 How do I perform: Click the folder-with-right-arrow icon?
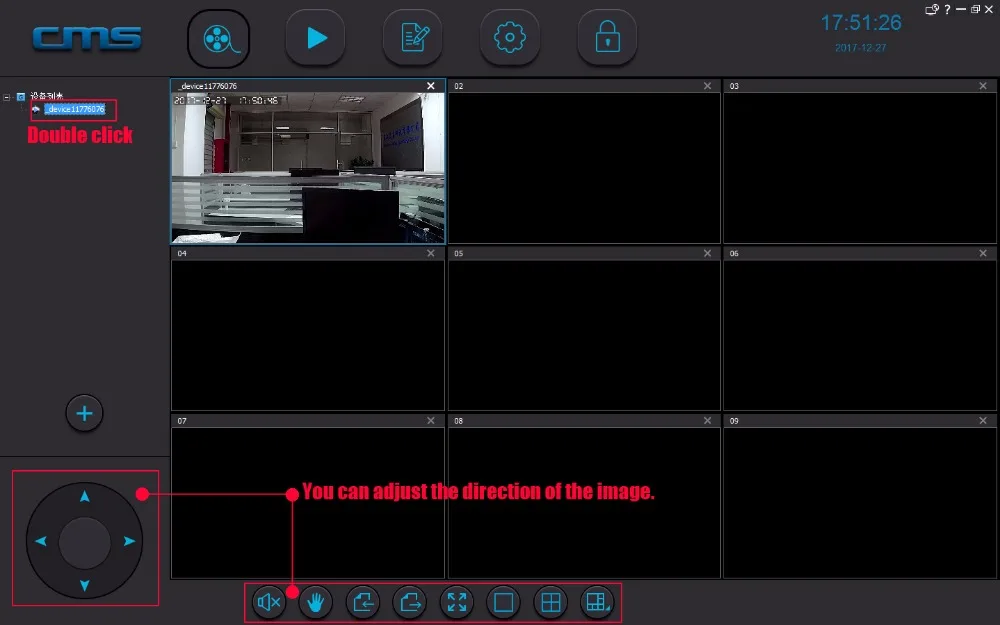tap(409, 601)
